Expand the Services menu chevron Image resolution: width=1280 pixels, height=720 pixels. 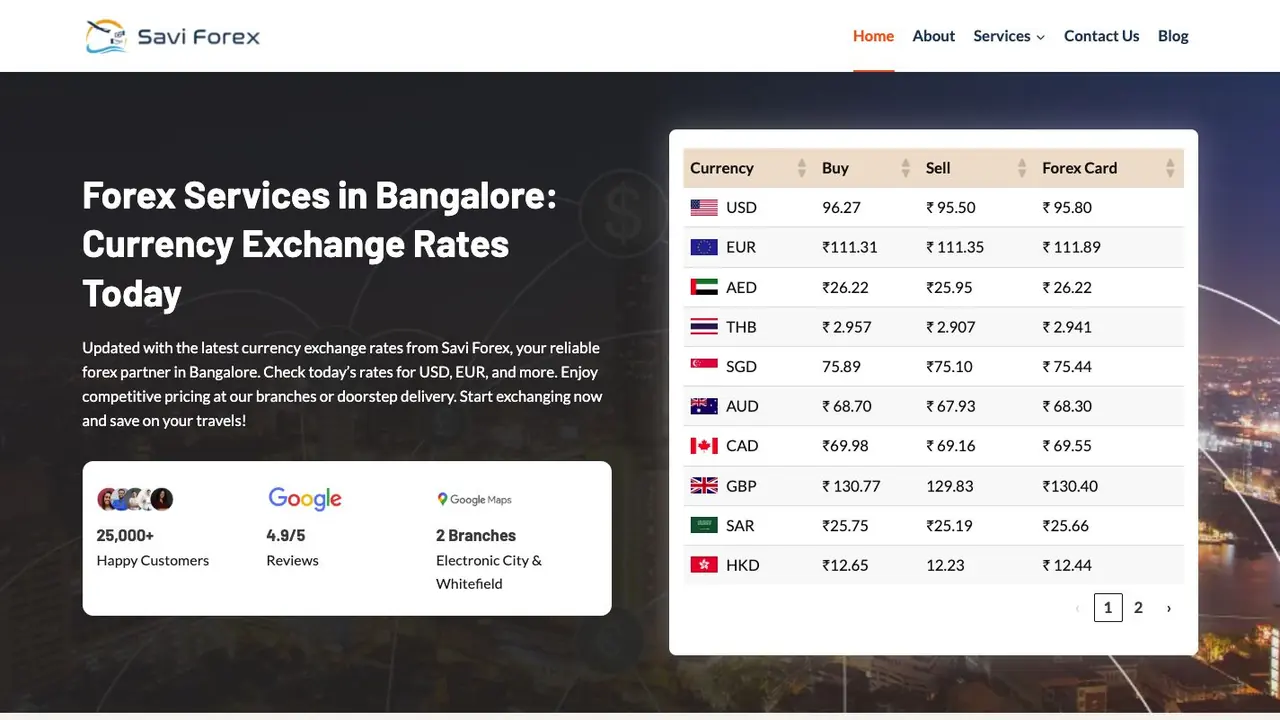(x=1040, y=37)
